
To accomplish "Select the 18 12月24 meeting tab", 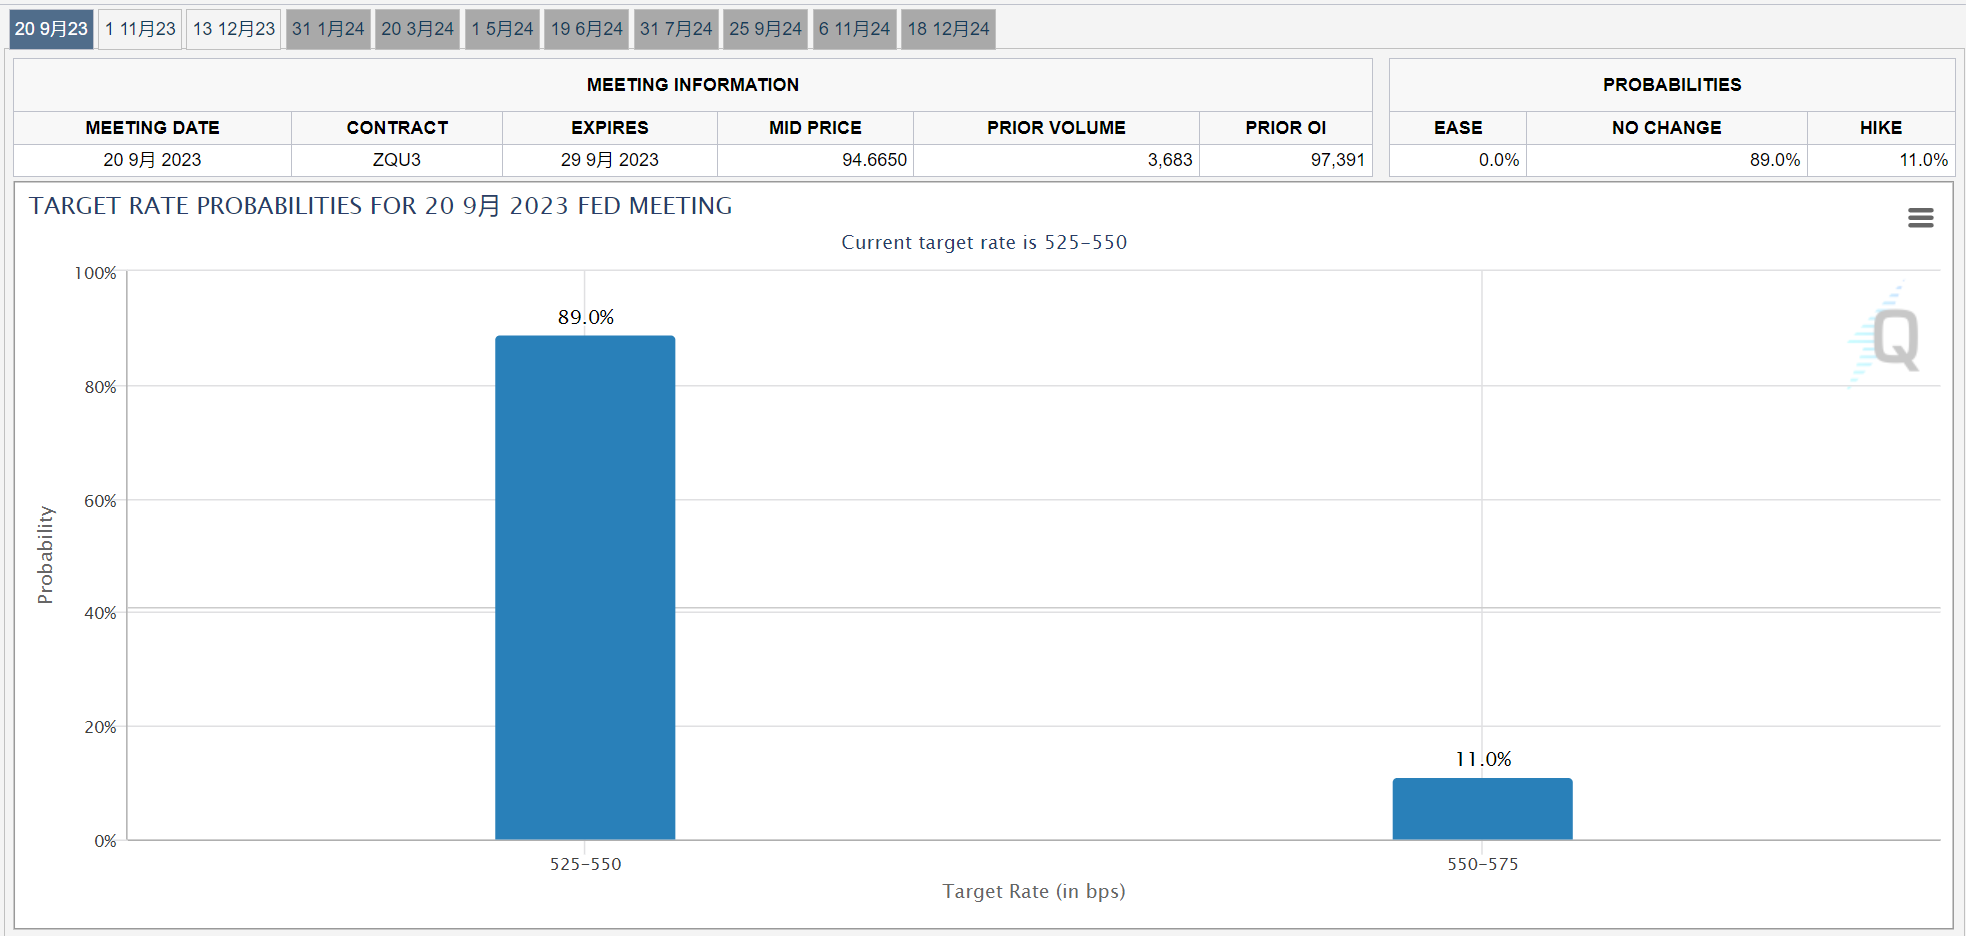I will (948, 29).
